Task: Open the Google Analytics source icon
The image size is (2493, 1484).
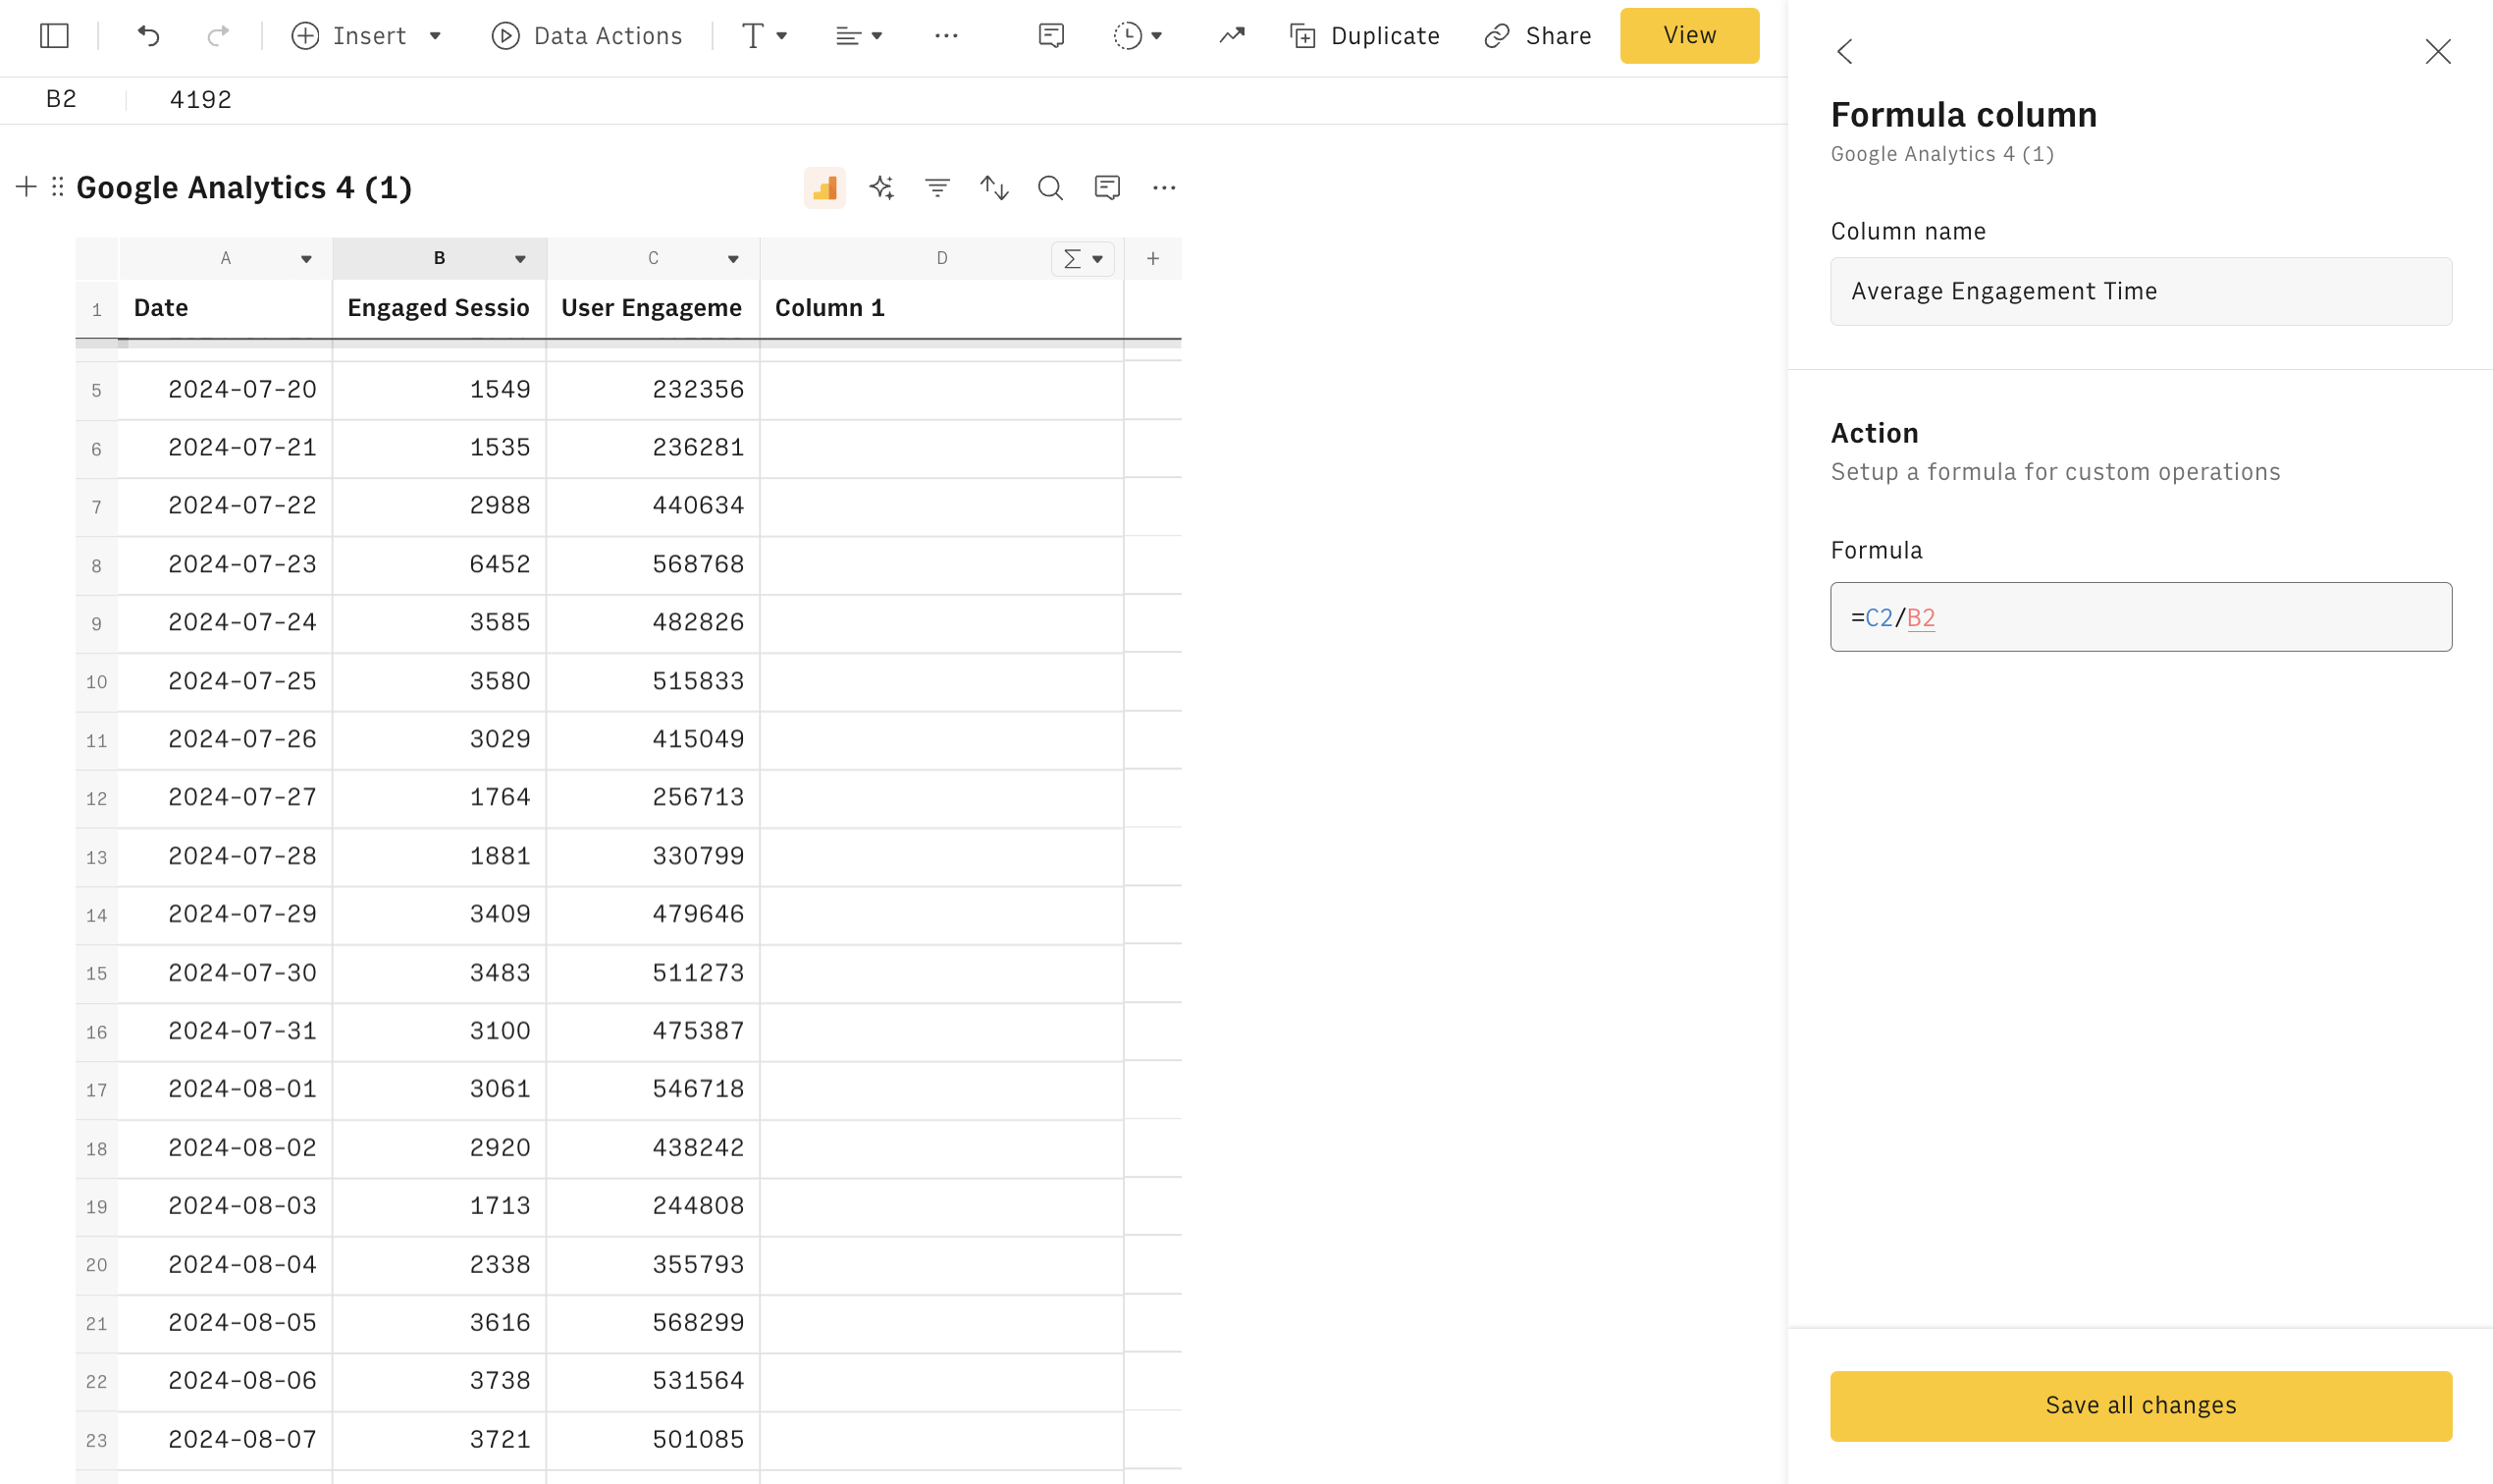Action: click(824, 188)
